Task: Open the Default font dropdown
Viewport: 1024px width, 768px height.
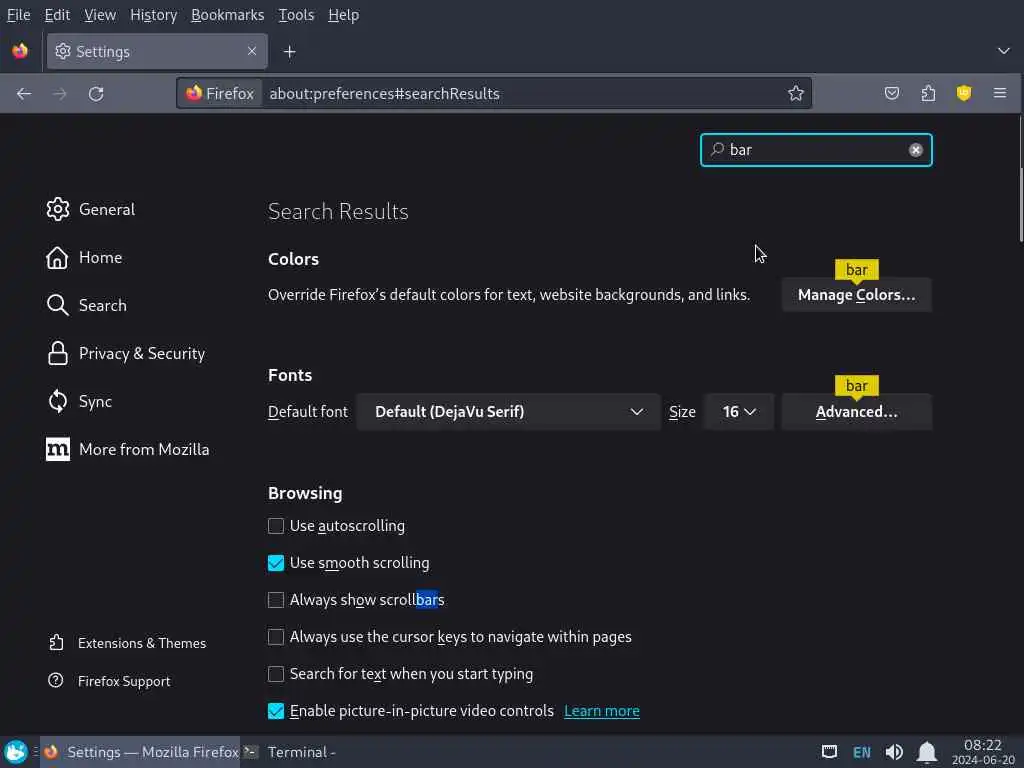Action: (508, 412)
